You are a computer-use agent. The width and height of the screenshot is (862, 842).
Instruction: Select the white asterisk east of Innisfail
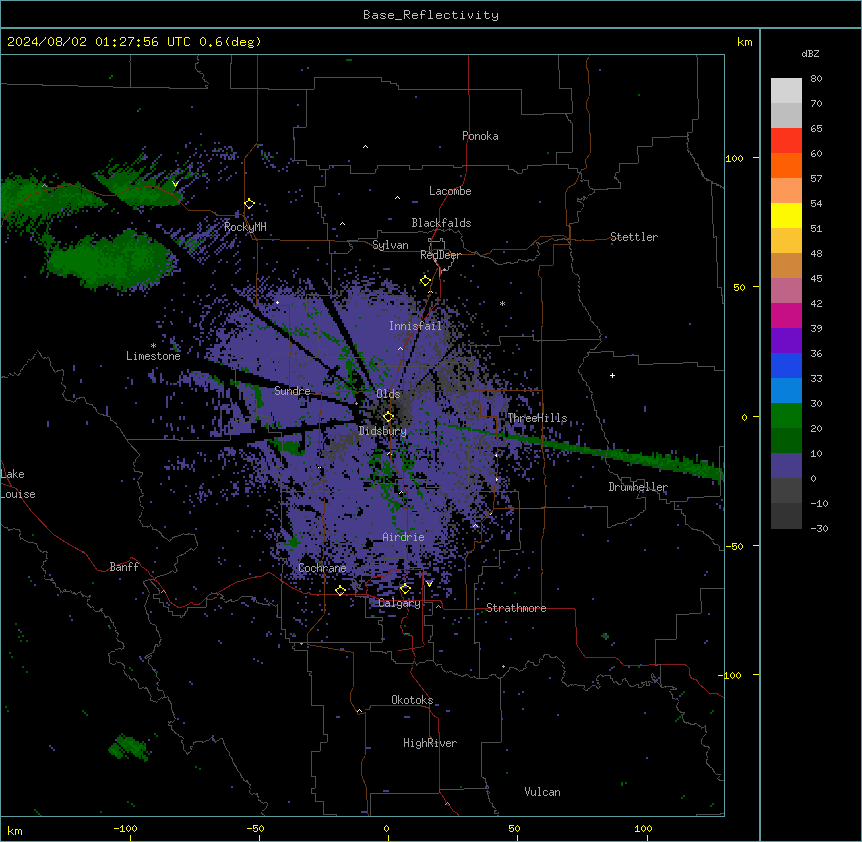(x=502, y=303)
